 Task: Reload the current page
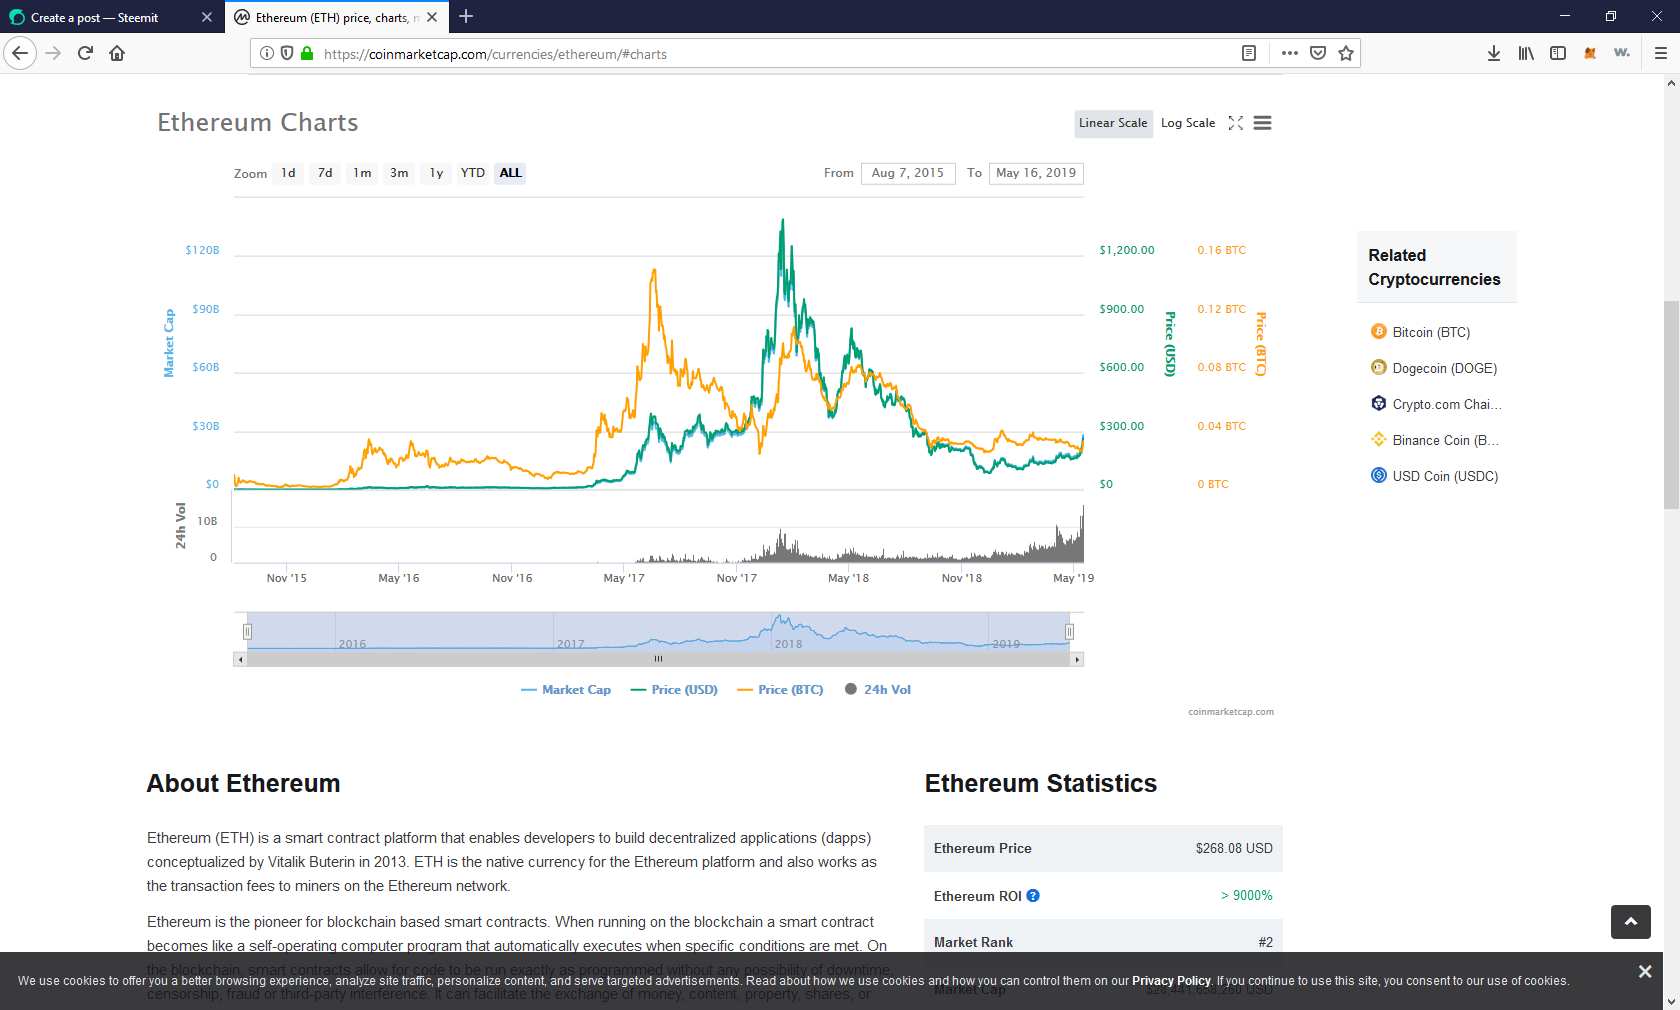click(85, 53)
